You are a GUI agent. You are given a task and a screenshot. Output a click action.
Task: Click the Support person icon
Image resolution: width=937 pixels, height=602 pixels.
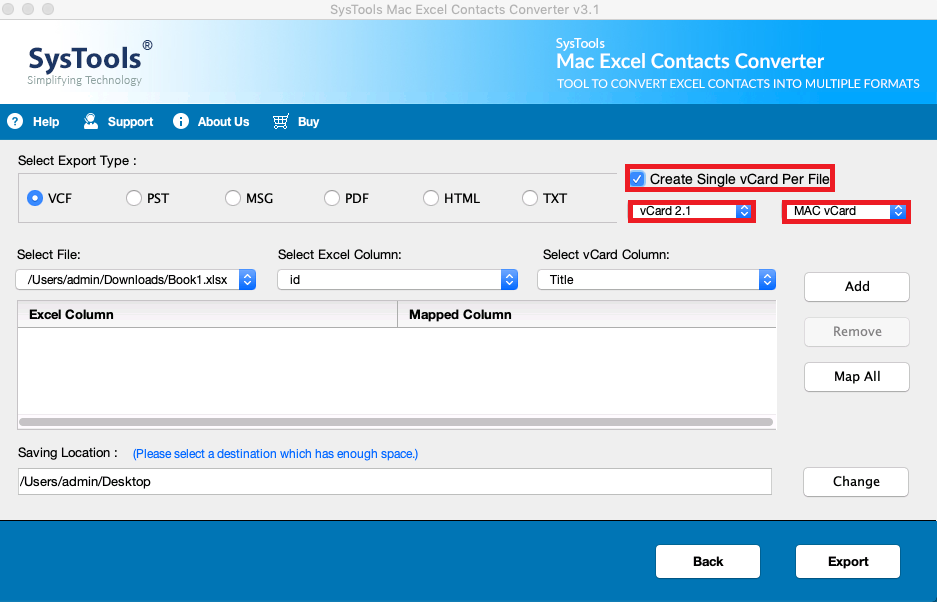(91, 121)
